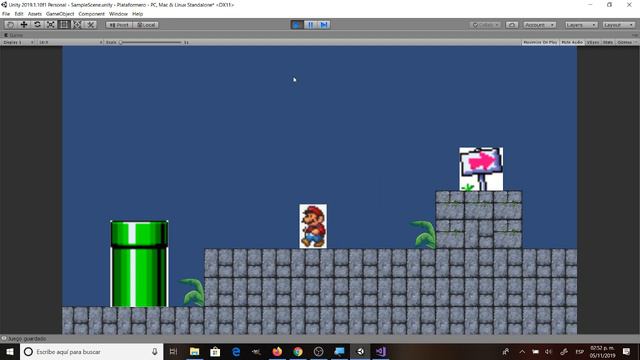Open the custom editor tools button
The image size is (640, 360).
90,25
